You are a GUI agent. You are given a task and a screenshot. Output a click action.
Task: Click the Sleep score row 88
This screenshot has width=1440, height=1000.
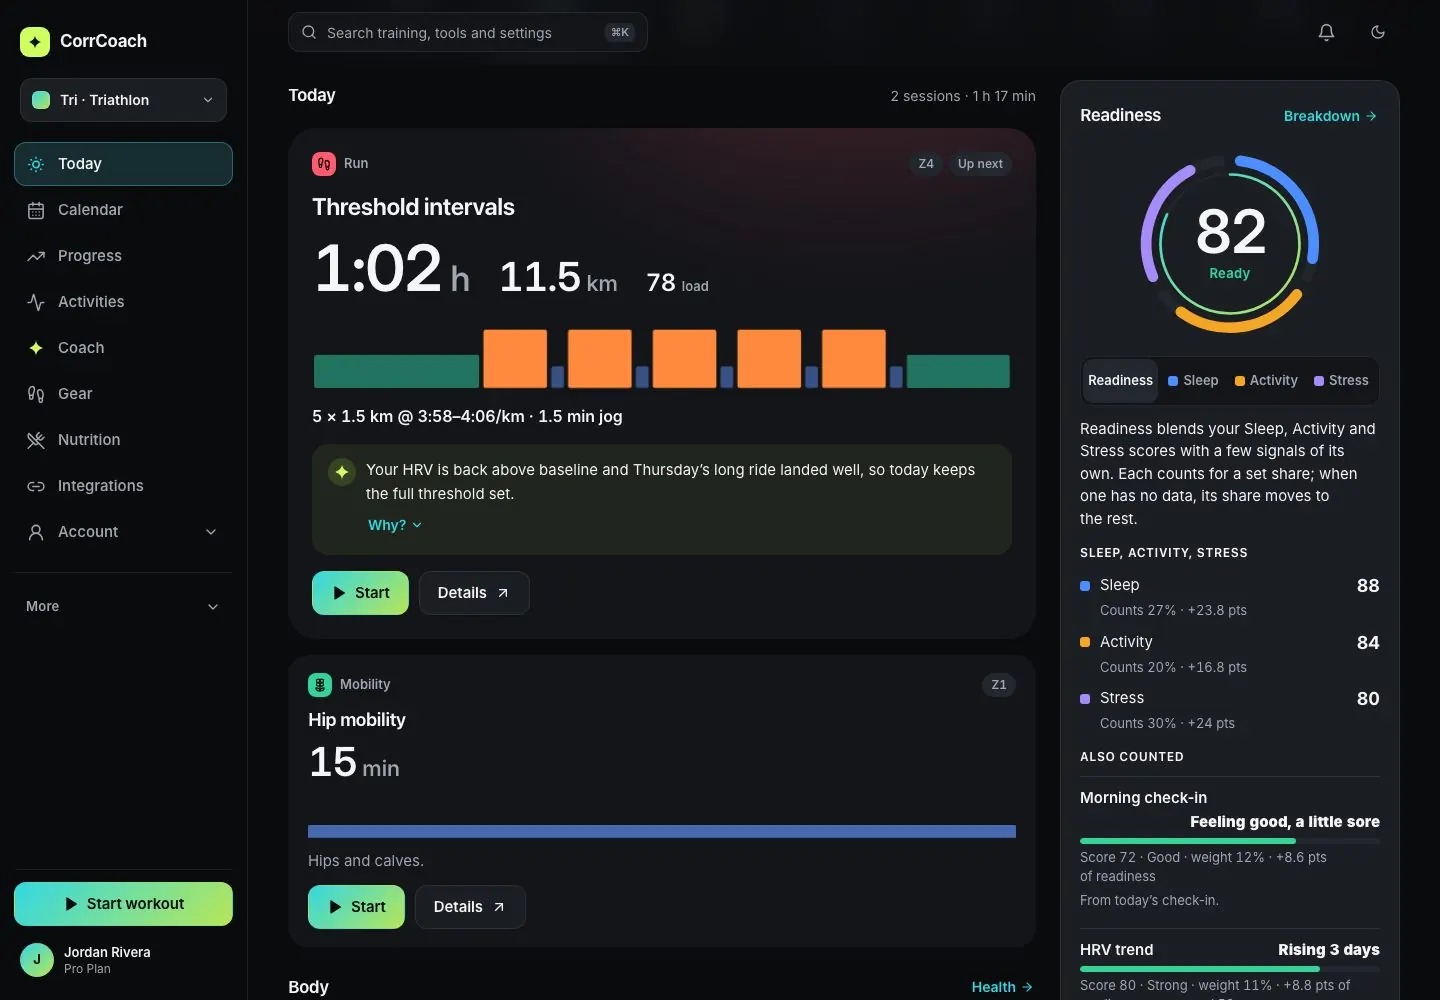tap(1230, 597)
